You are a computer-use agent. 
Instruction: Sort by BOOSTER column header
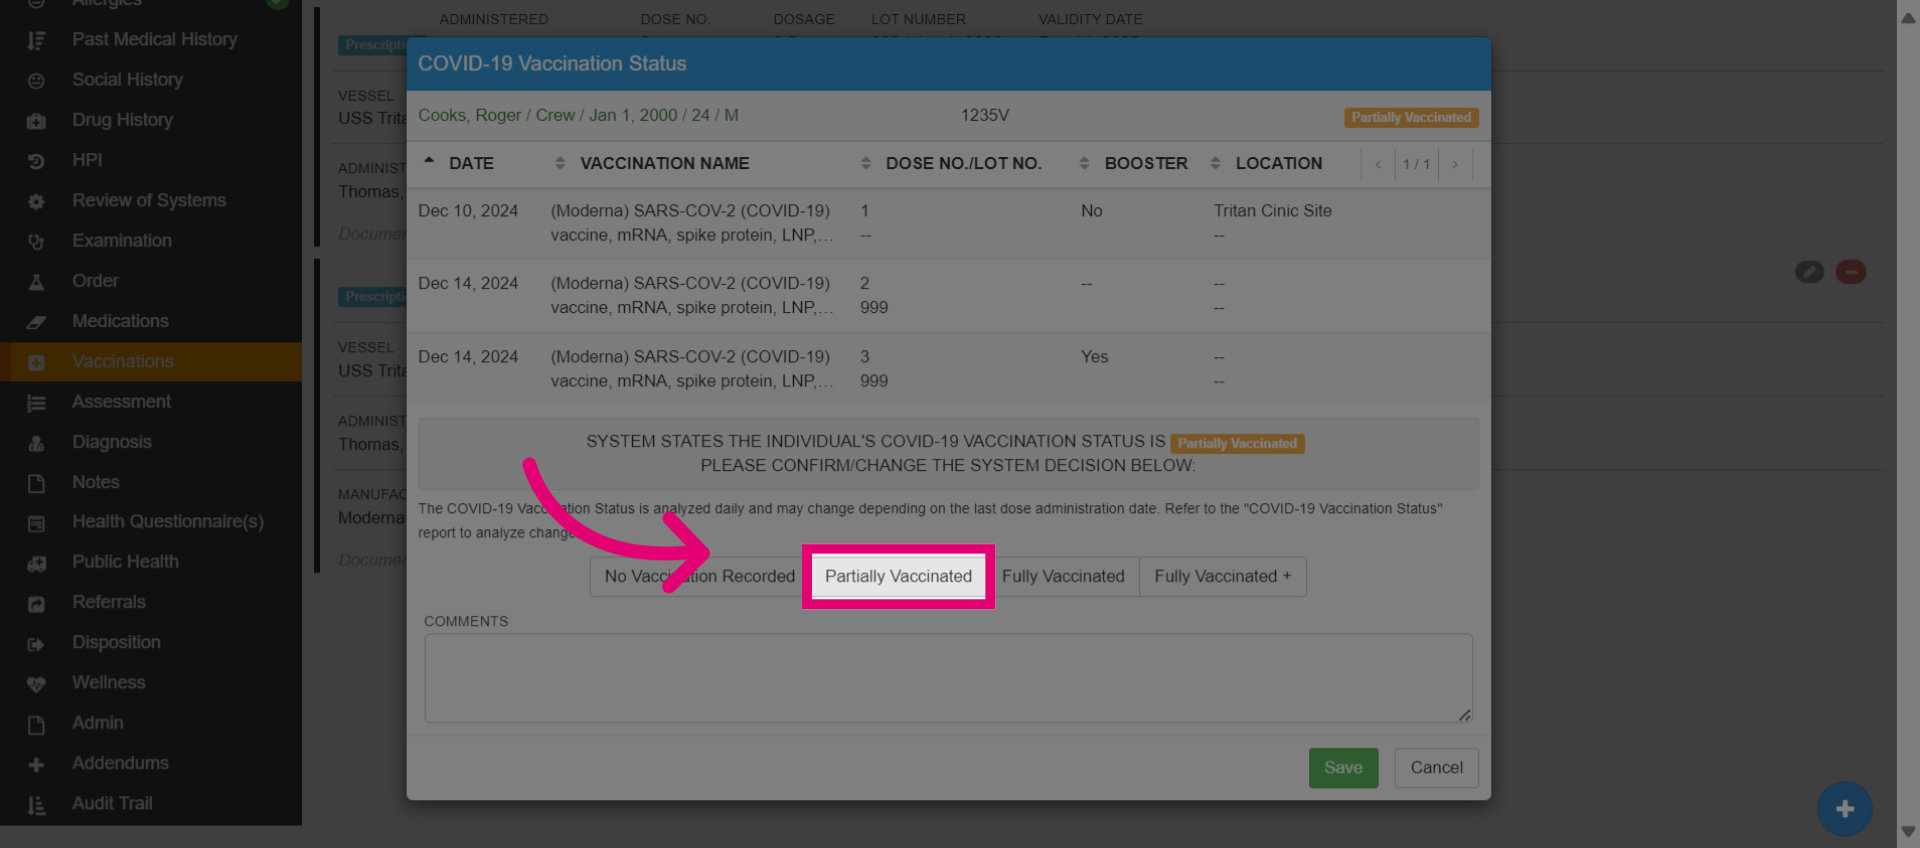tap(1146, 163)
